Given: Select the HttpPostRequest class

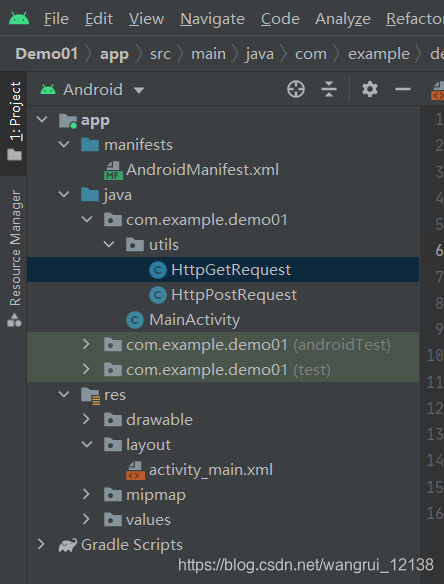Looking at the screenshot, I should (234, 295).
